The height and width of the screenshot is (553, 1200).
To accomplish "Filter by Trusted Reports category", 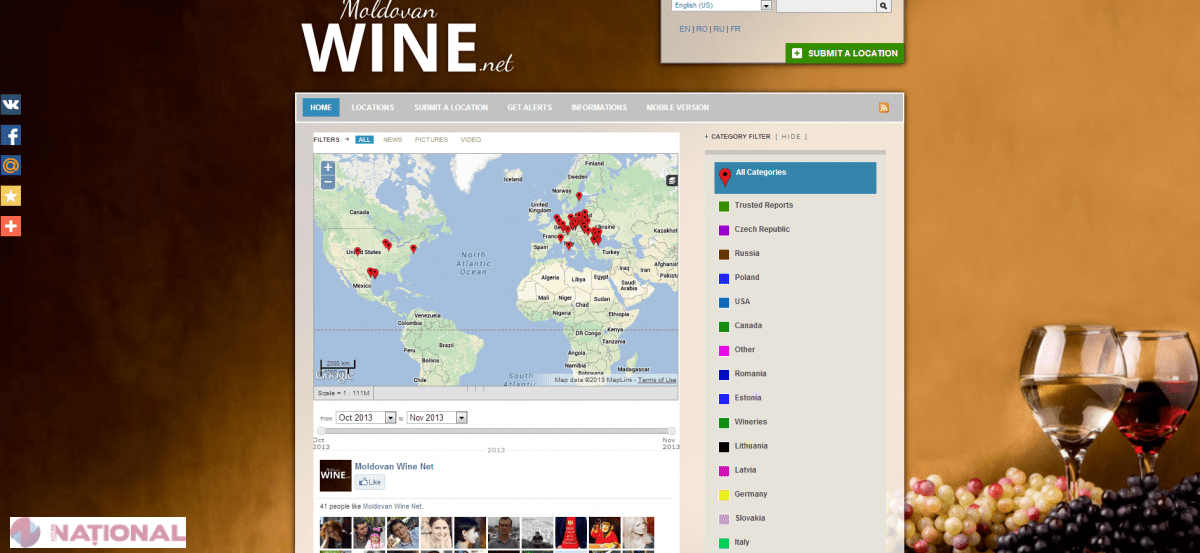I will [x=764, y=205].
